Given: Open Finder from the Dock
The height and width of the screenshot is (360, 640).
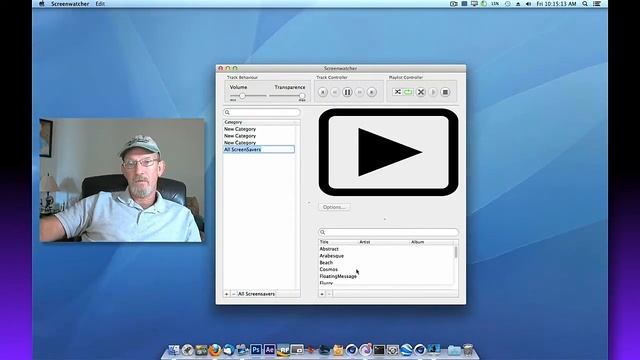Looking at the screenshot, I should [x=174, y=350].
